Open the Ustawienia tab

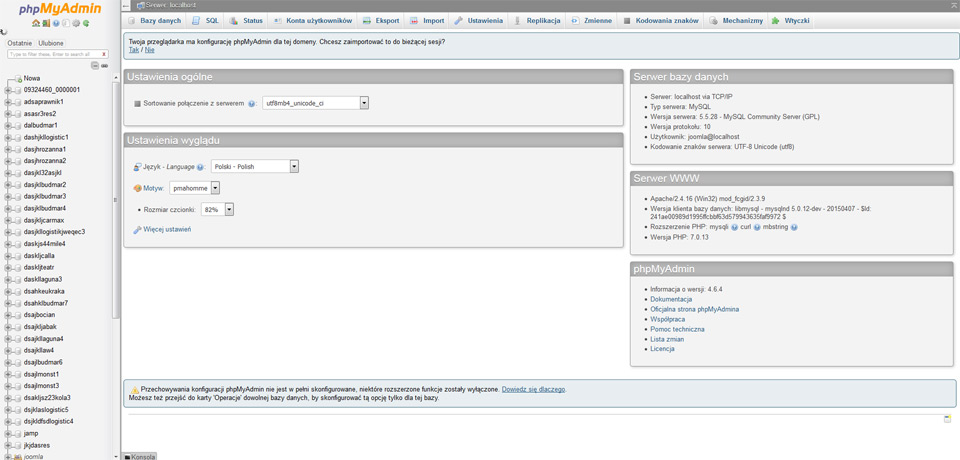pyautogui.click(x=479, y=21)
